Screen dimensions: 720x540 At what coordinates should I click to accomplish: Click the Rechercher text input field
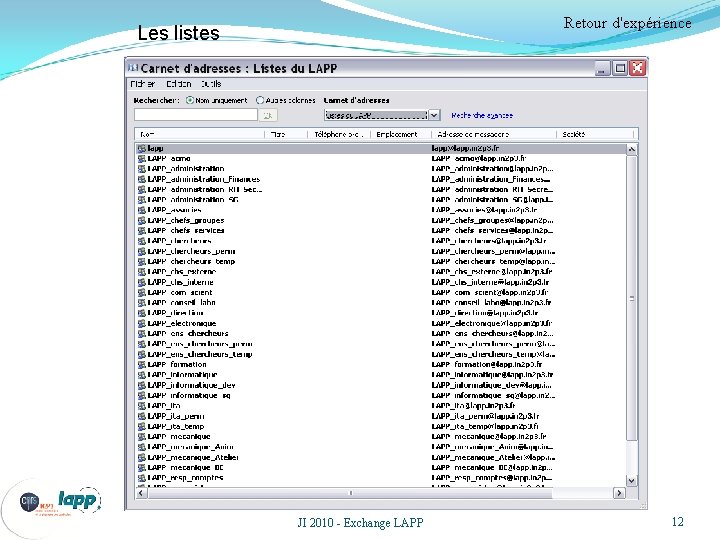tap(196, 115)
